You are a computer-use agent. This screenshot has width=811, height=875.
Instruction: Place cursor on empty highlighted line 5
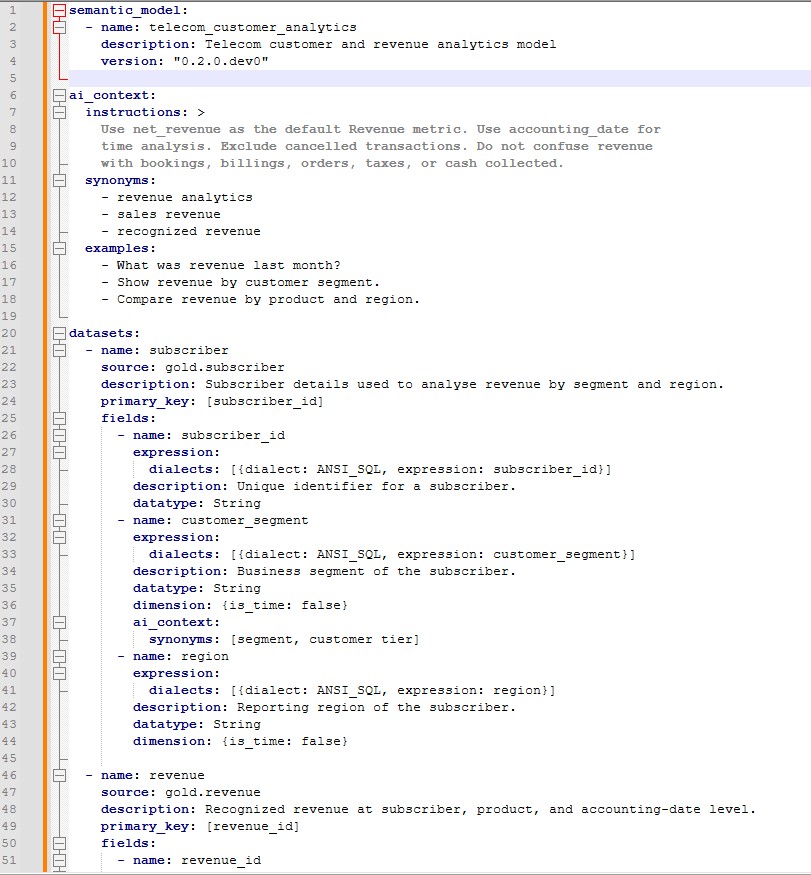coord(439,78)
